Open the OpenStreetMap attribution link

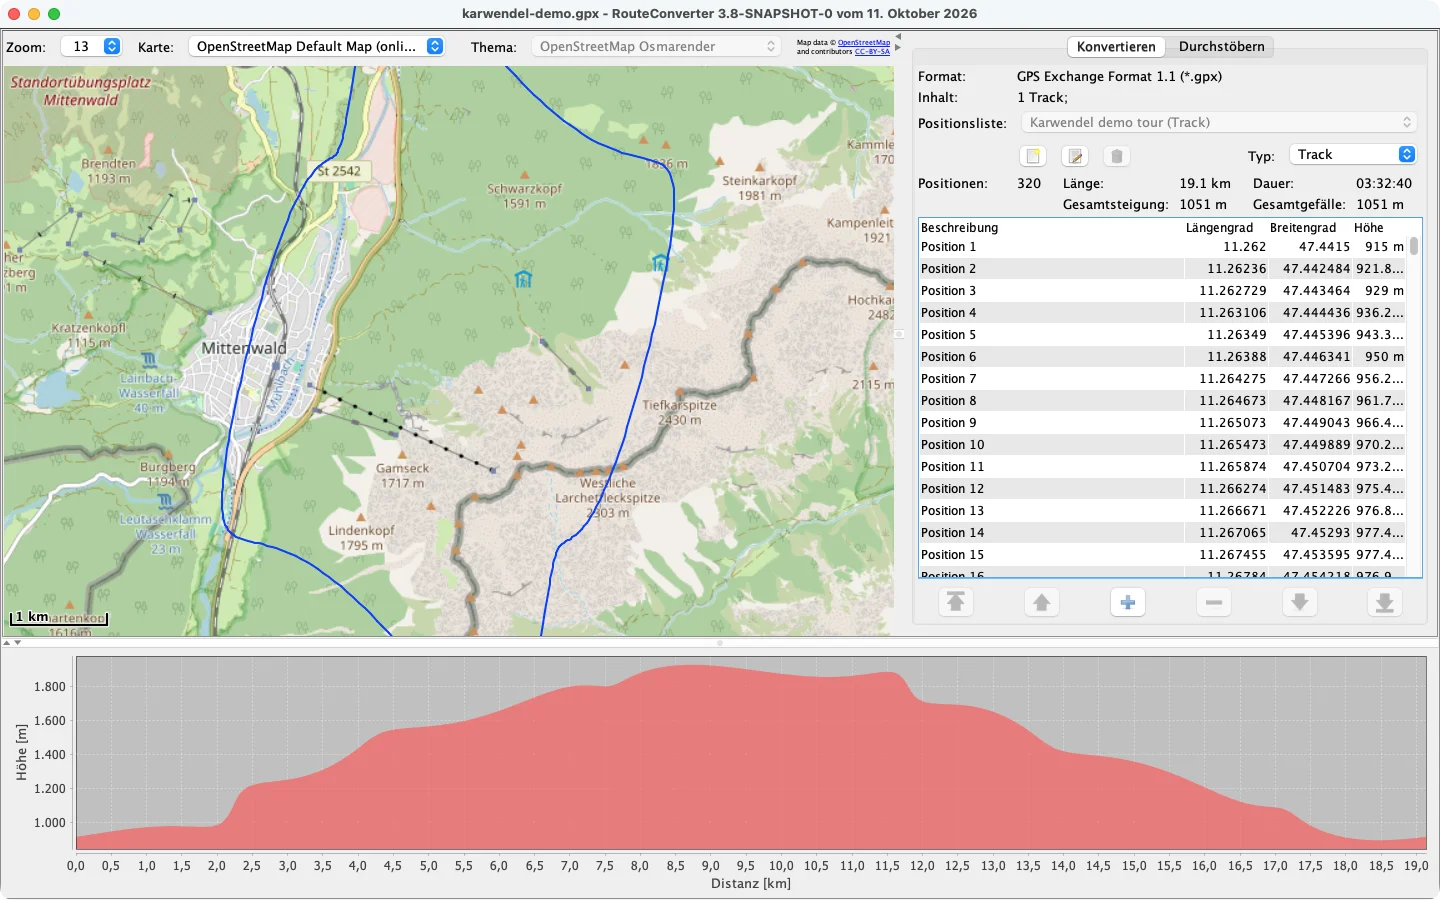864,43
